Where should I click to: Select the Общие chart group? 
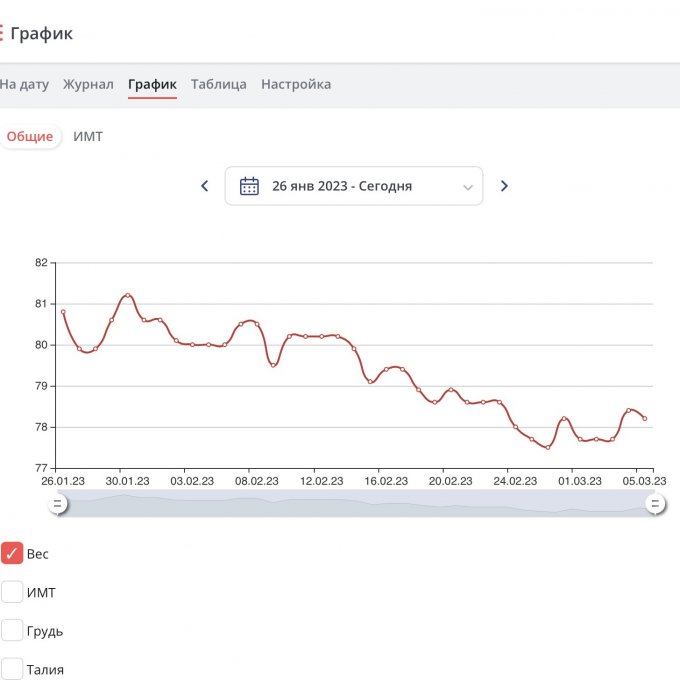(30, 137)
